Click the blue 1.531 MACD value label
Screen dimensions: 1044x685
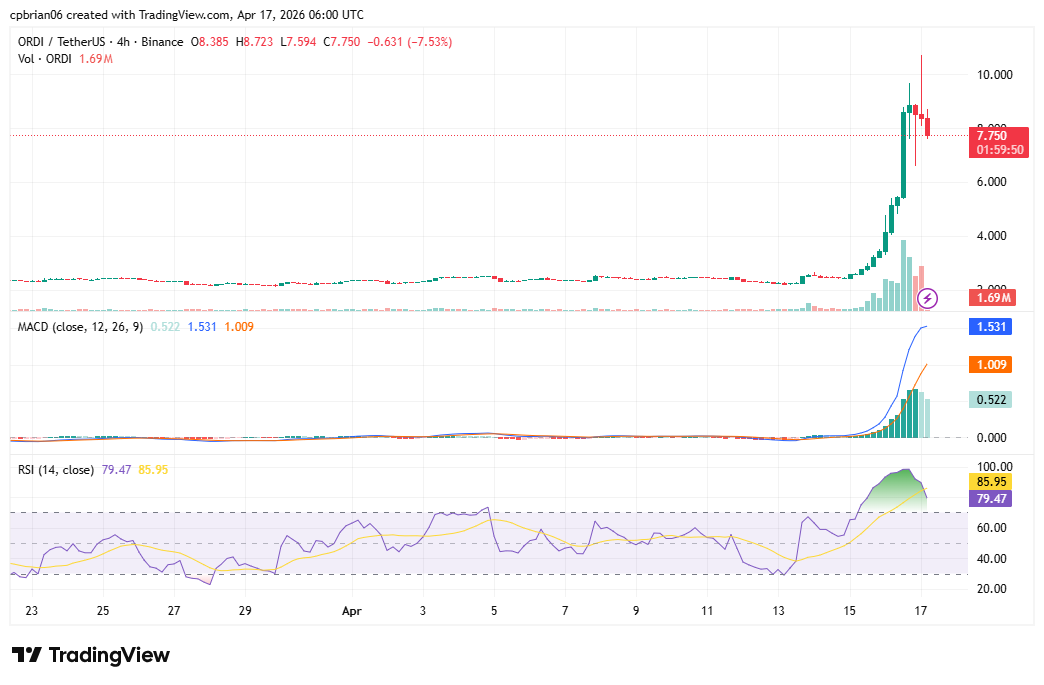pyautogui.click(x=990, y=327)
